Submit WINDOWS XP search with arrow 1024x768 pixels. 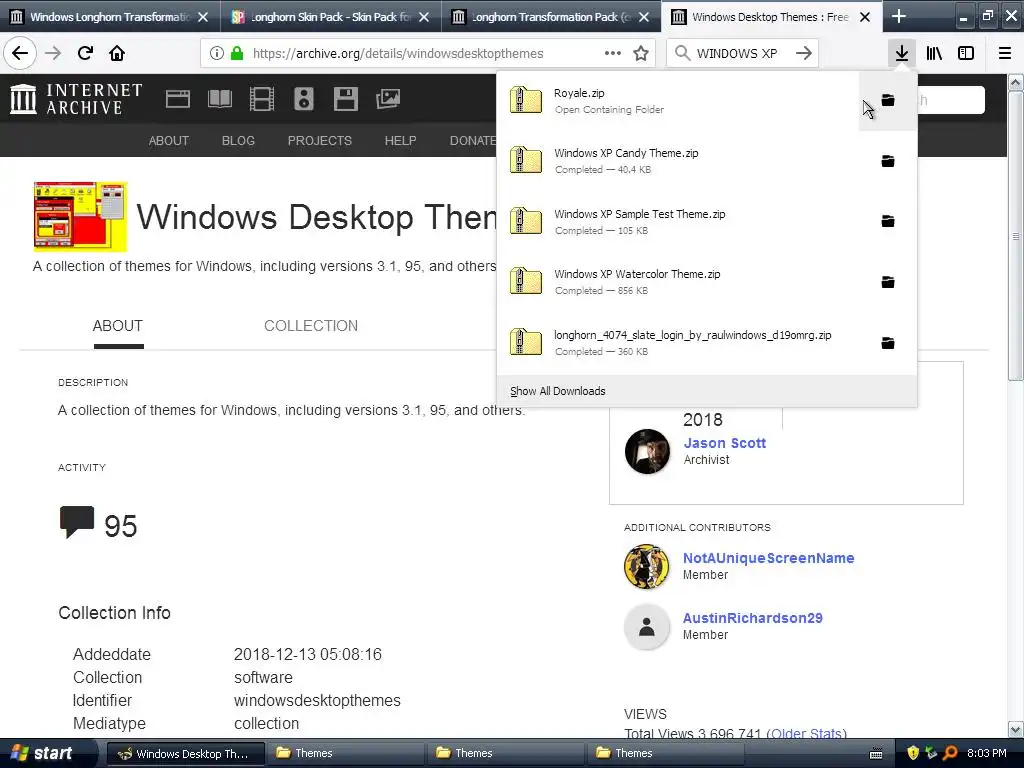804,53
